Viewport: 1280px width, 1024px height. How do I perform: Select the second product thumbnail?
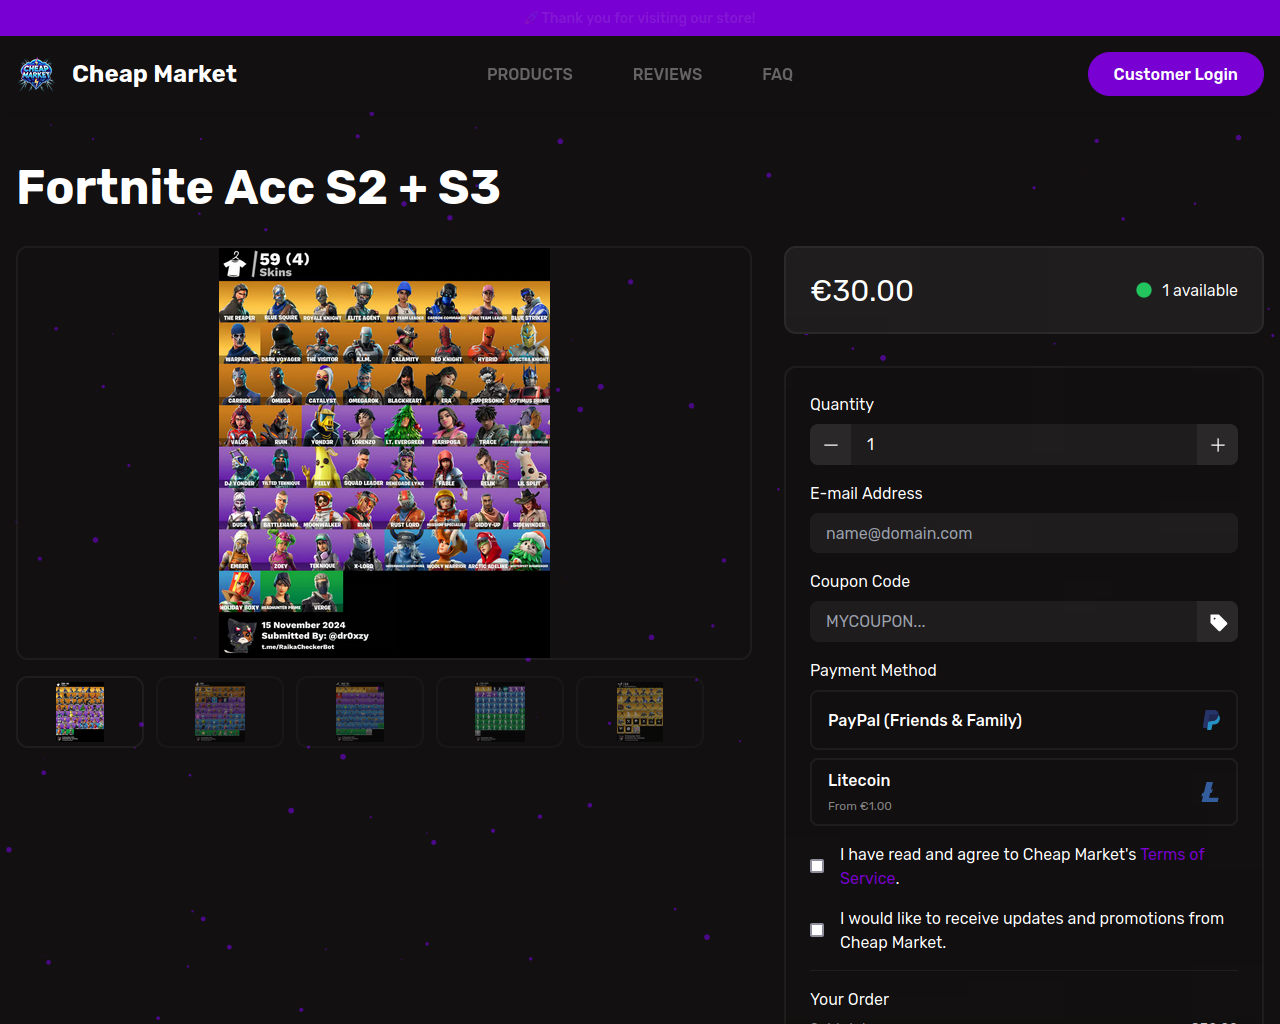click(x=220, y=712)
